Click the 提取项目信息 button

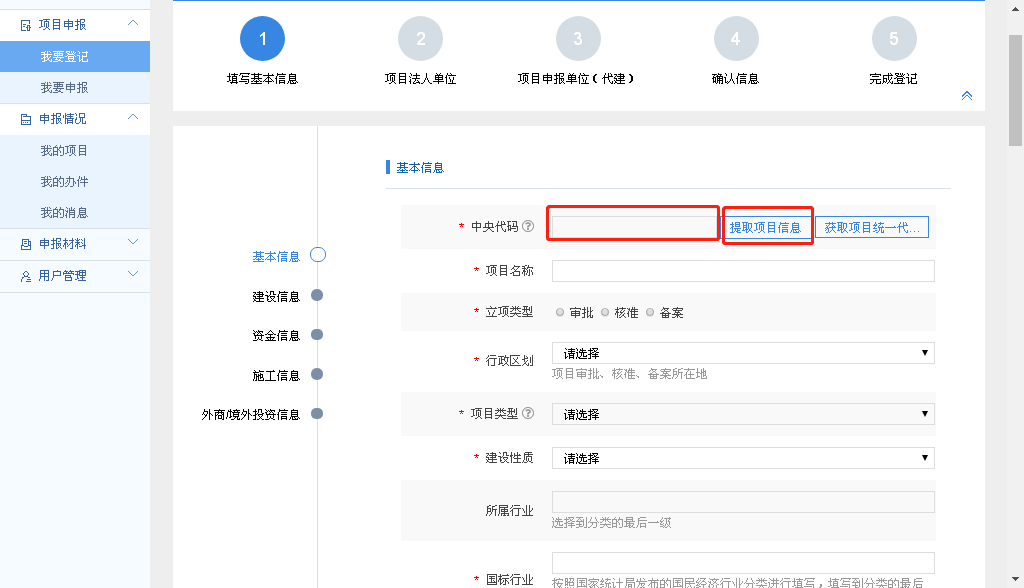[x=765, y=227]
